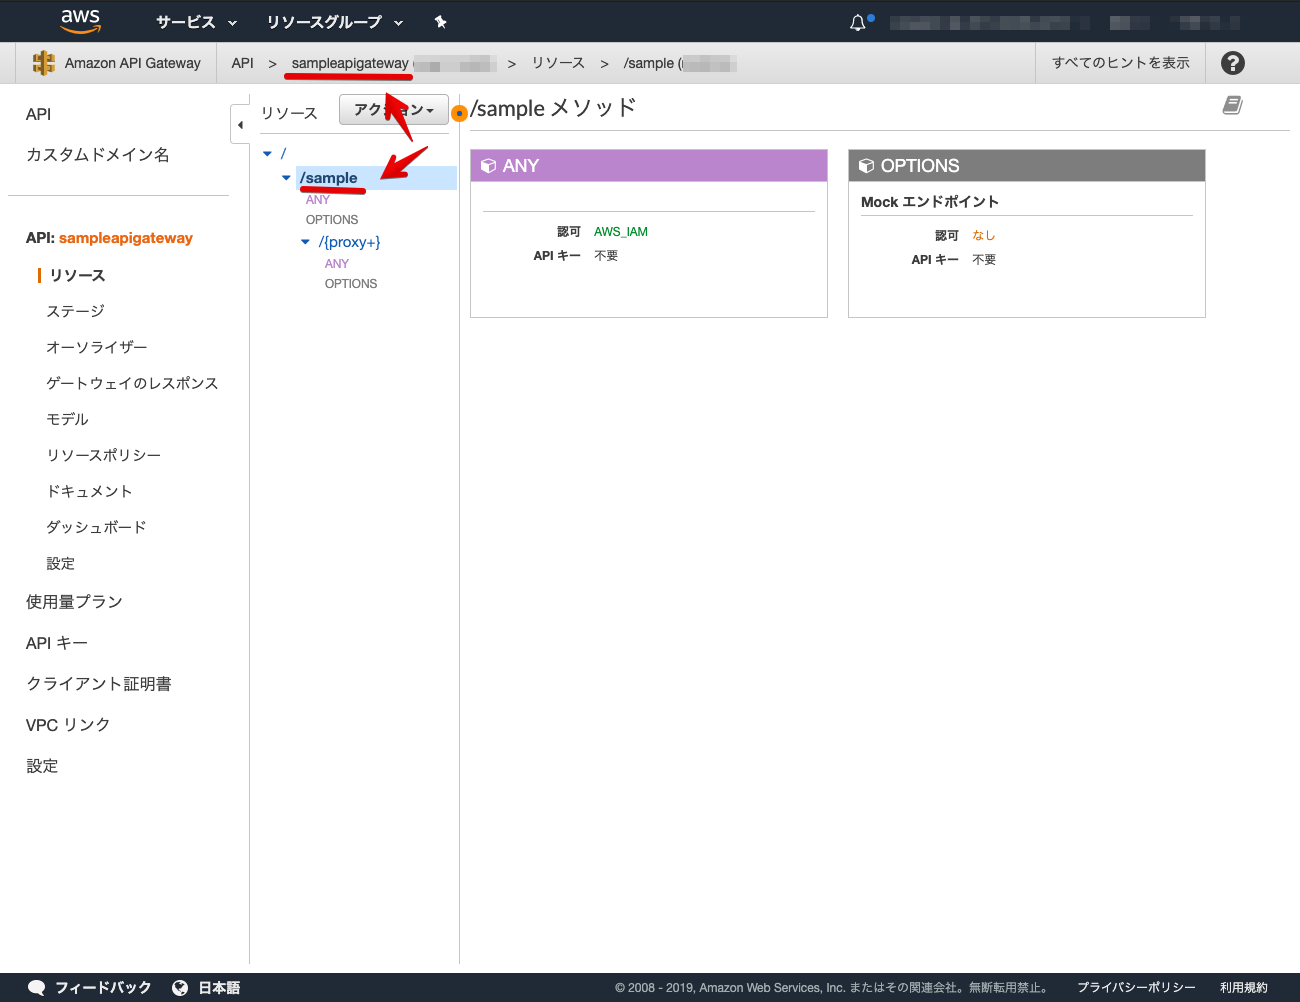
Task: Open API in the sidebar
Action: coord(38,114)
